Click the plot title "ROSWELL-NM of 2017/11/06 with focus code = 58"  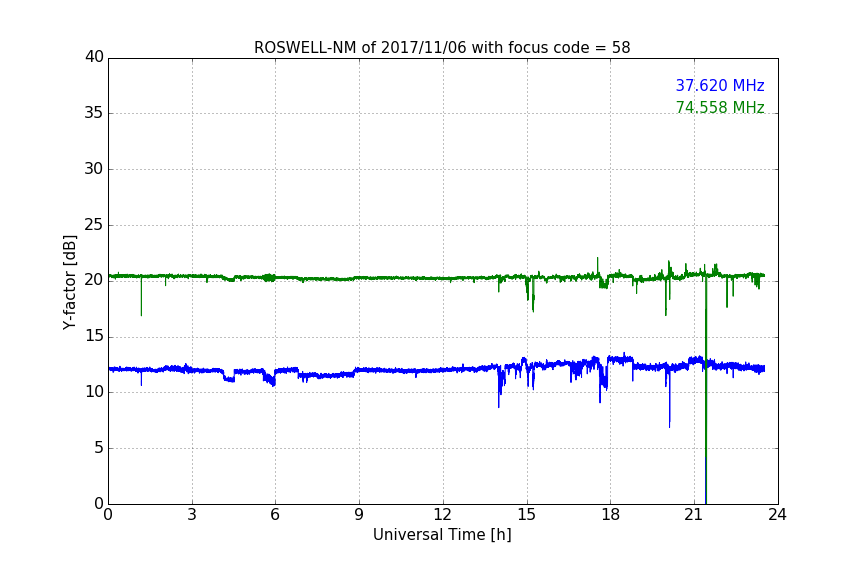442,48
